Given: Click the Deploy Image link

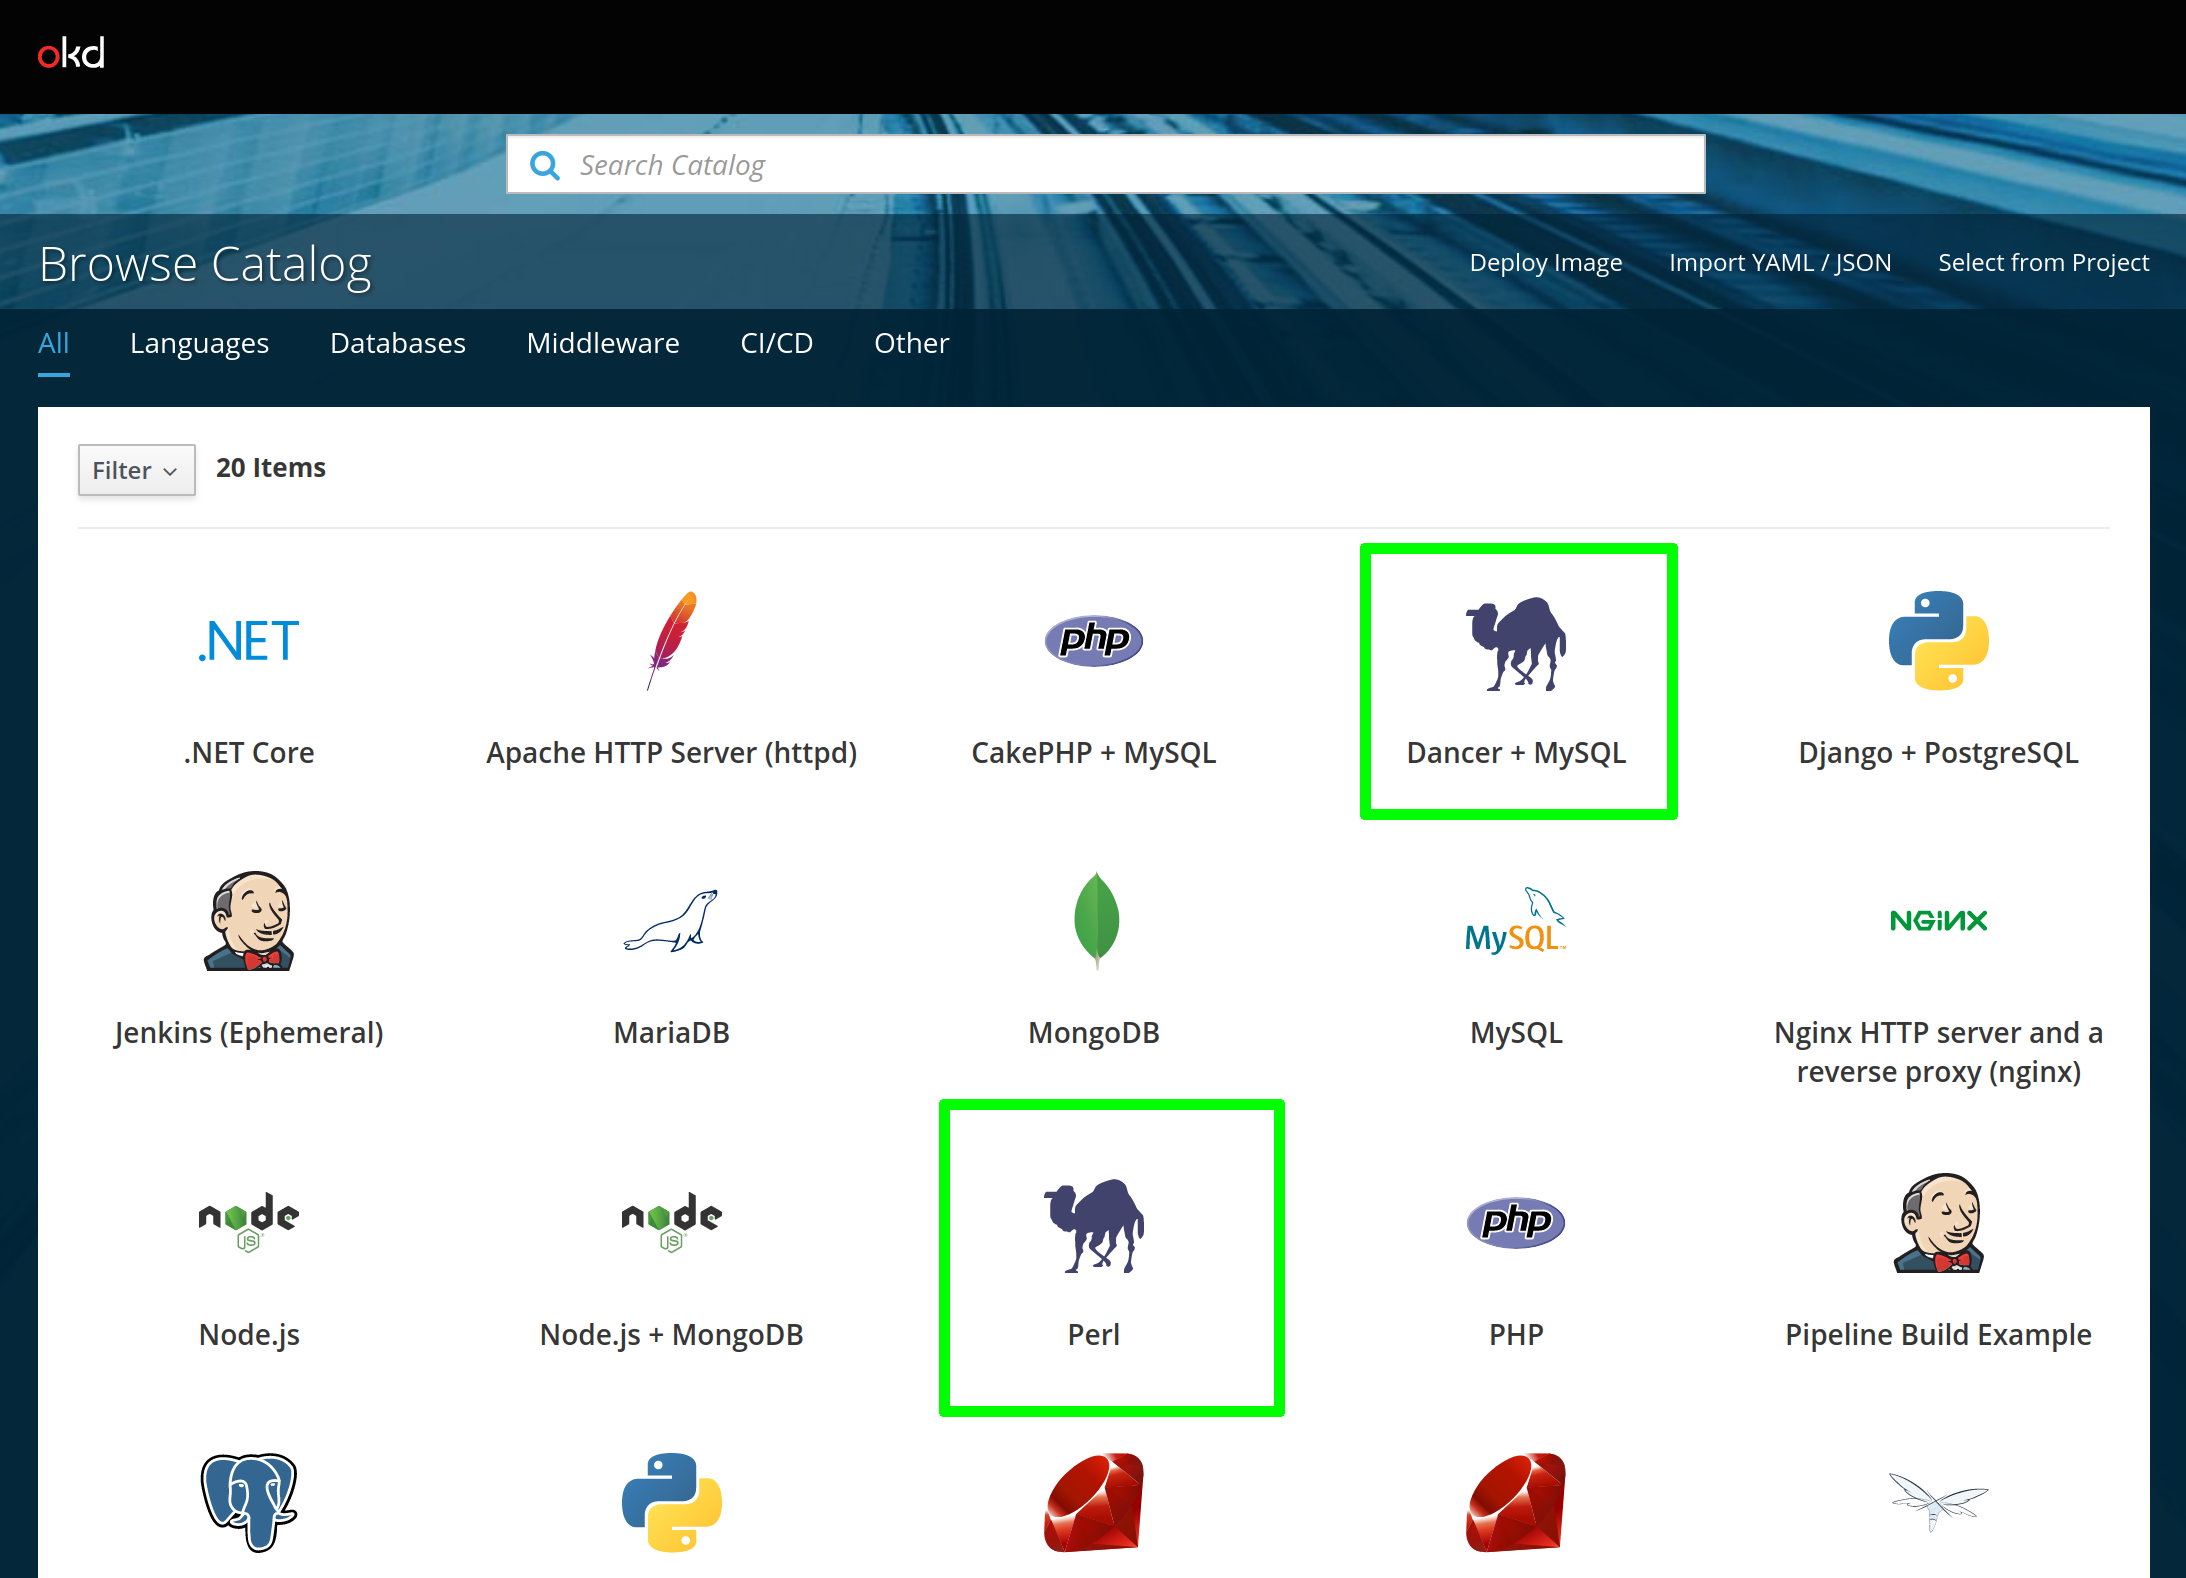Looking at the screenshot, I should tap(1545, 263).
